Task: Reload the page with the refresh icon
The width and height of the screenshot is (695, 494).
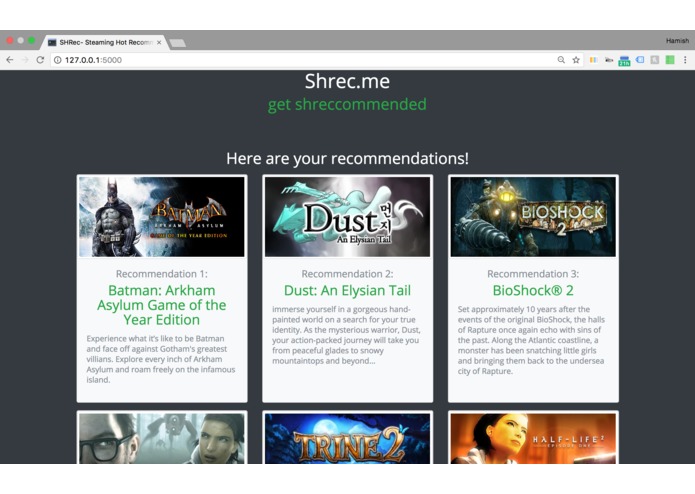Action: click(40, 60)
